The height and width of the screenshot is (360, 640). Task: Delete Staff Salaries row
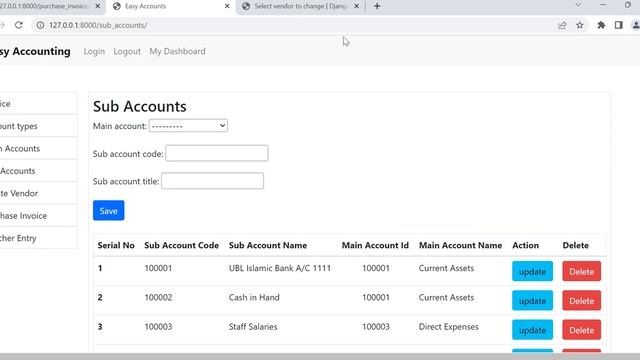(x=582, y=330)
